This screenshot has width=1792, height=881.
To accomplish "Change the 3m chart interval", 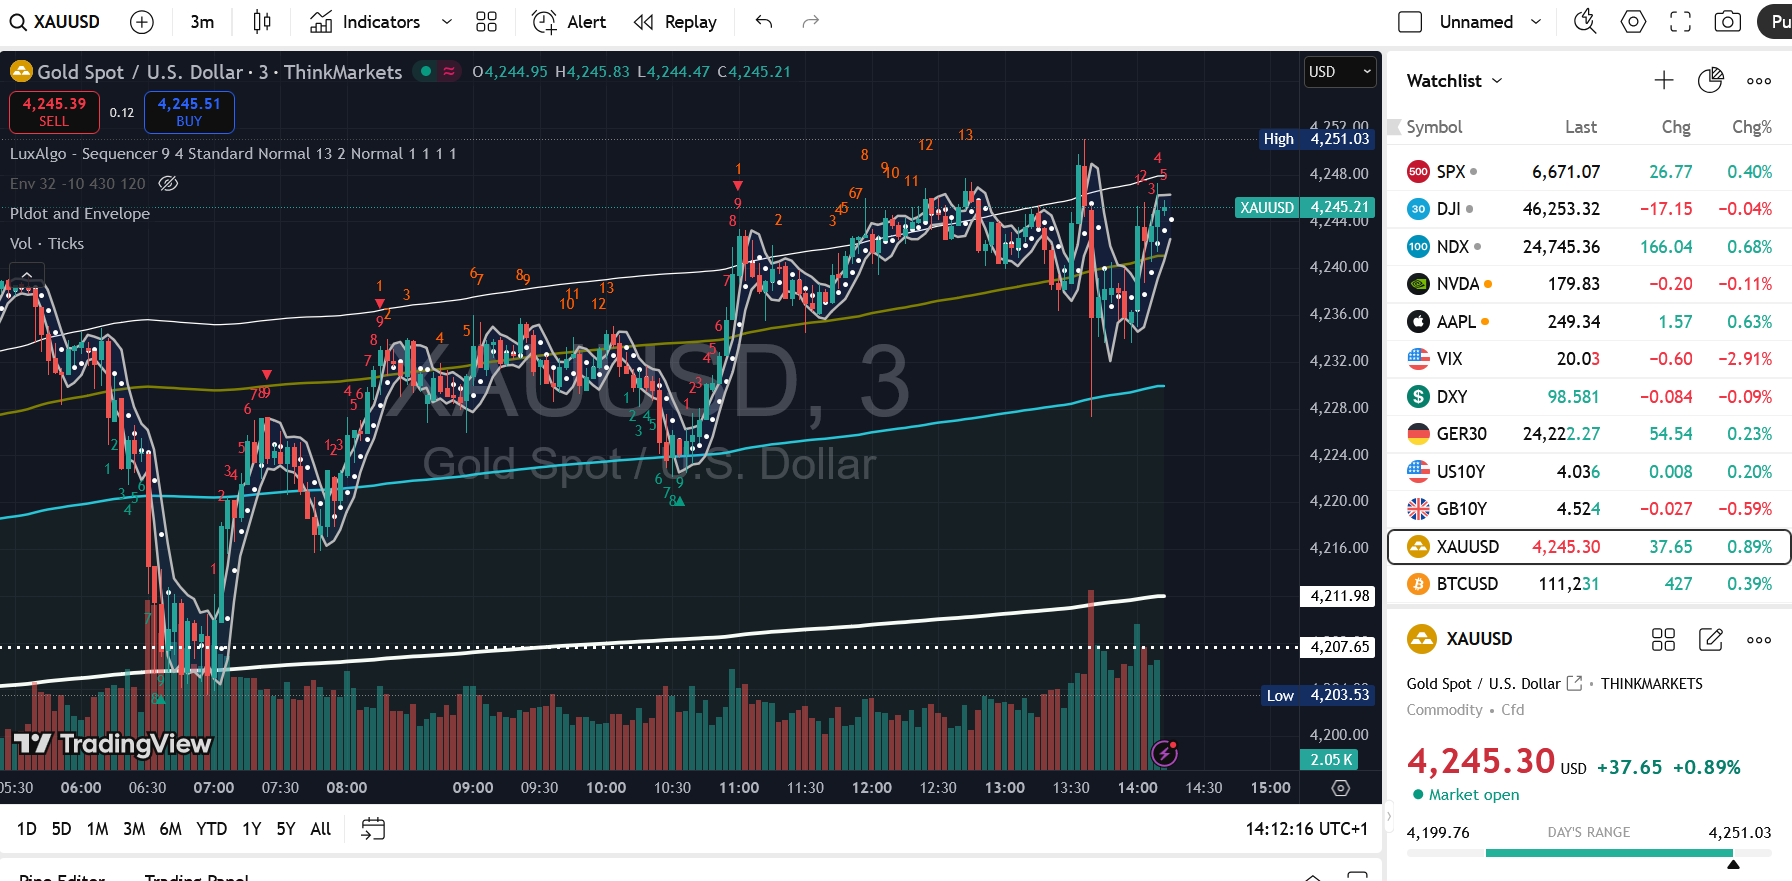I will click(202, 22).
